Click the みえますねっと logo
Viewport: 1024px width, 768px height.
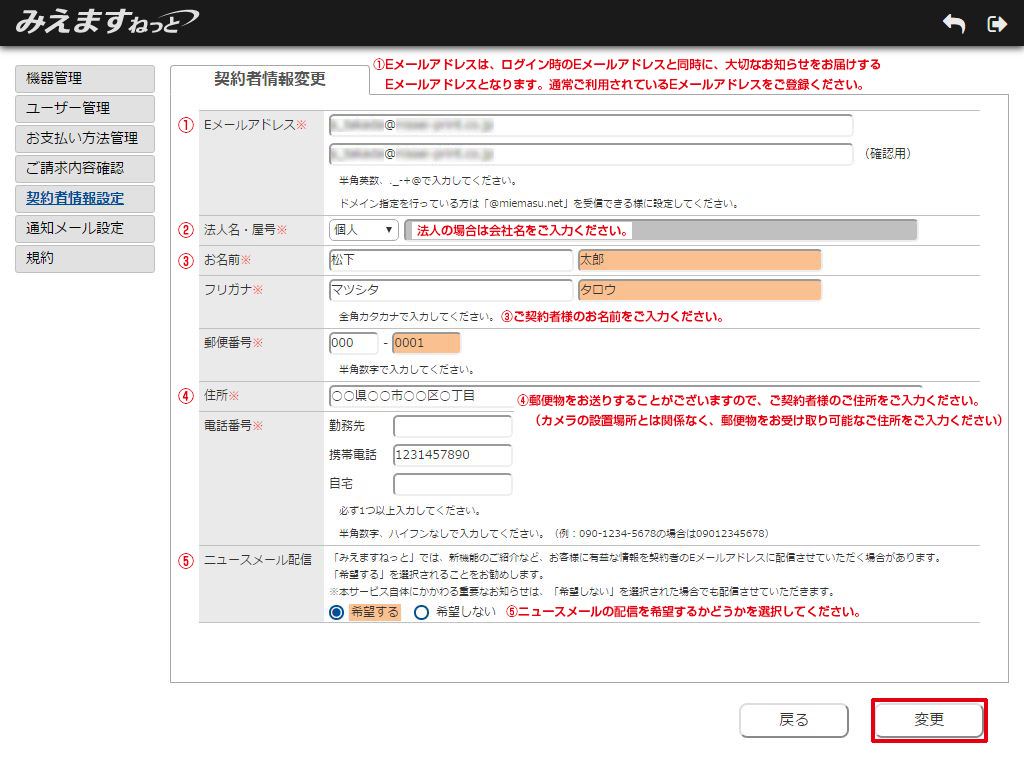pos(106,21)
